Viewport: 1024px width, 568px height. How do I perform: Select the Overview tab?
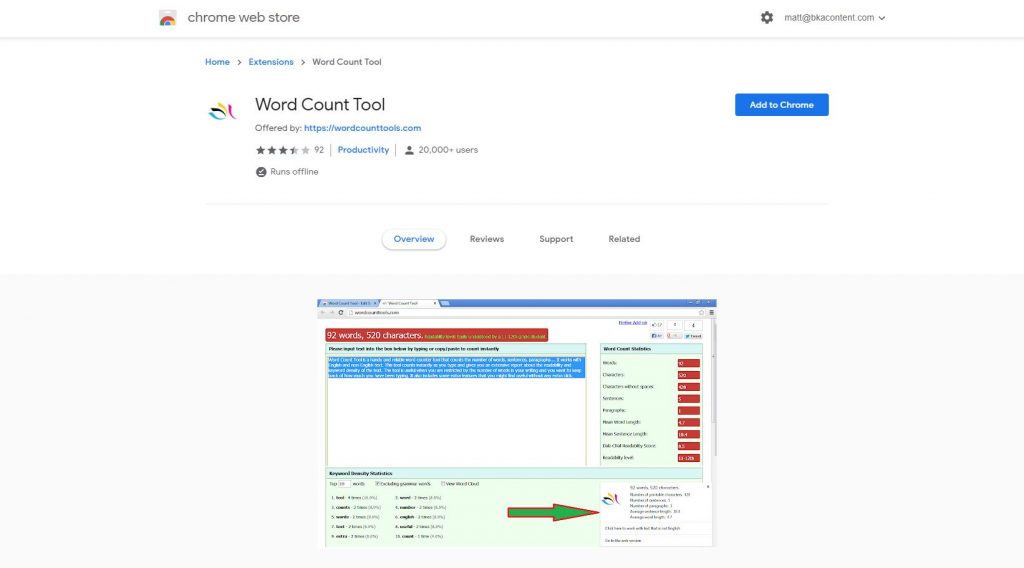click(414, 239)
